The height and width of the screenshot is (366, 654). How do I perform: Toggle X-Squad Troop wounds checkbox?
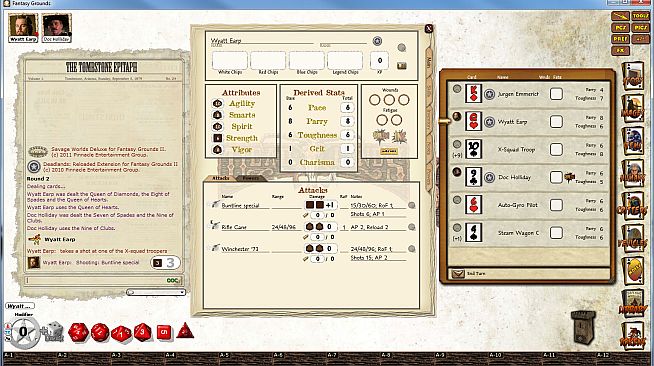(x=556, y=149)
